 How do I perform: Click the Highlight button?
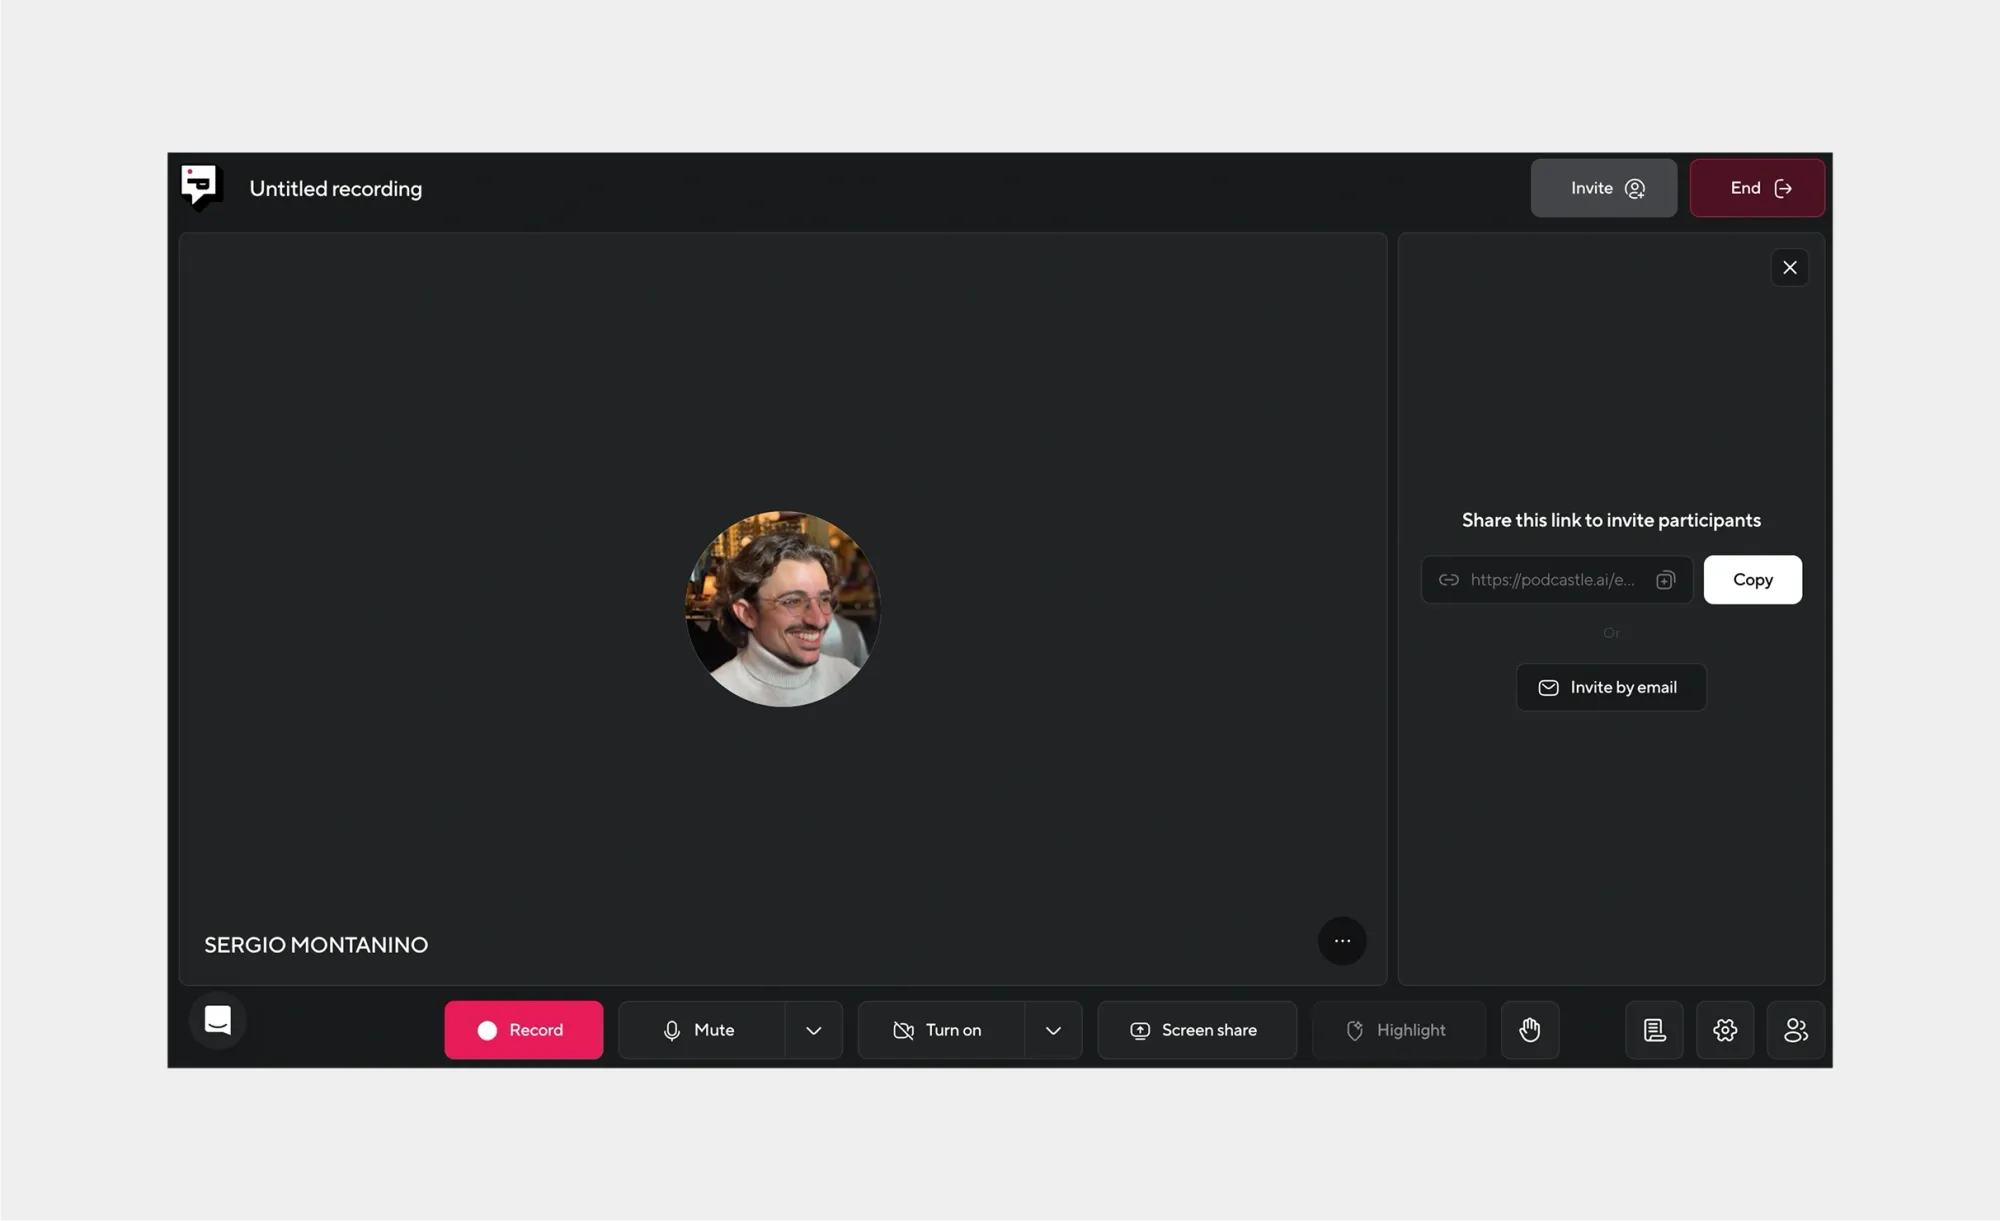pos(1398,1030)
